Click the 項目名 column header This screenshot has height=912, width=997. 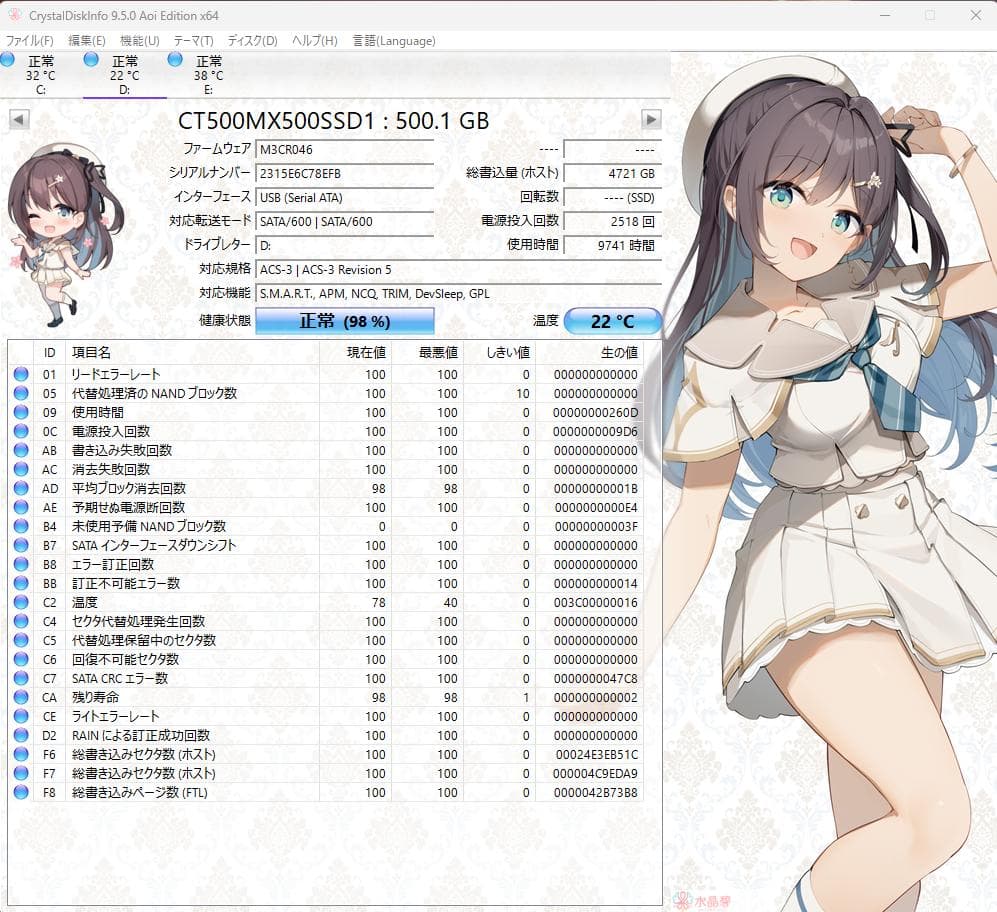point(192,352)
